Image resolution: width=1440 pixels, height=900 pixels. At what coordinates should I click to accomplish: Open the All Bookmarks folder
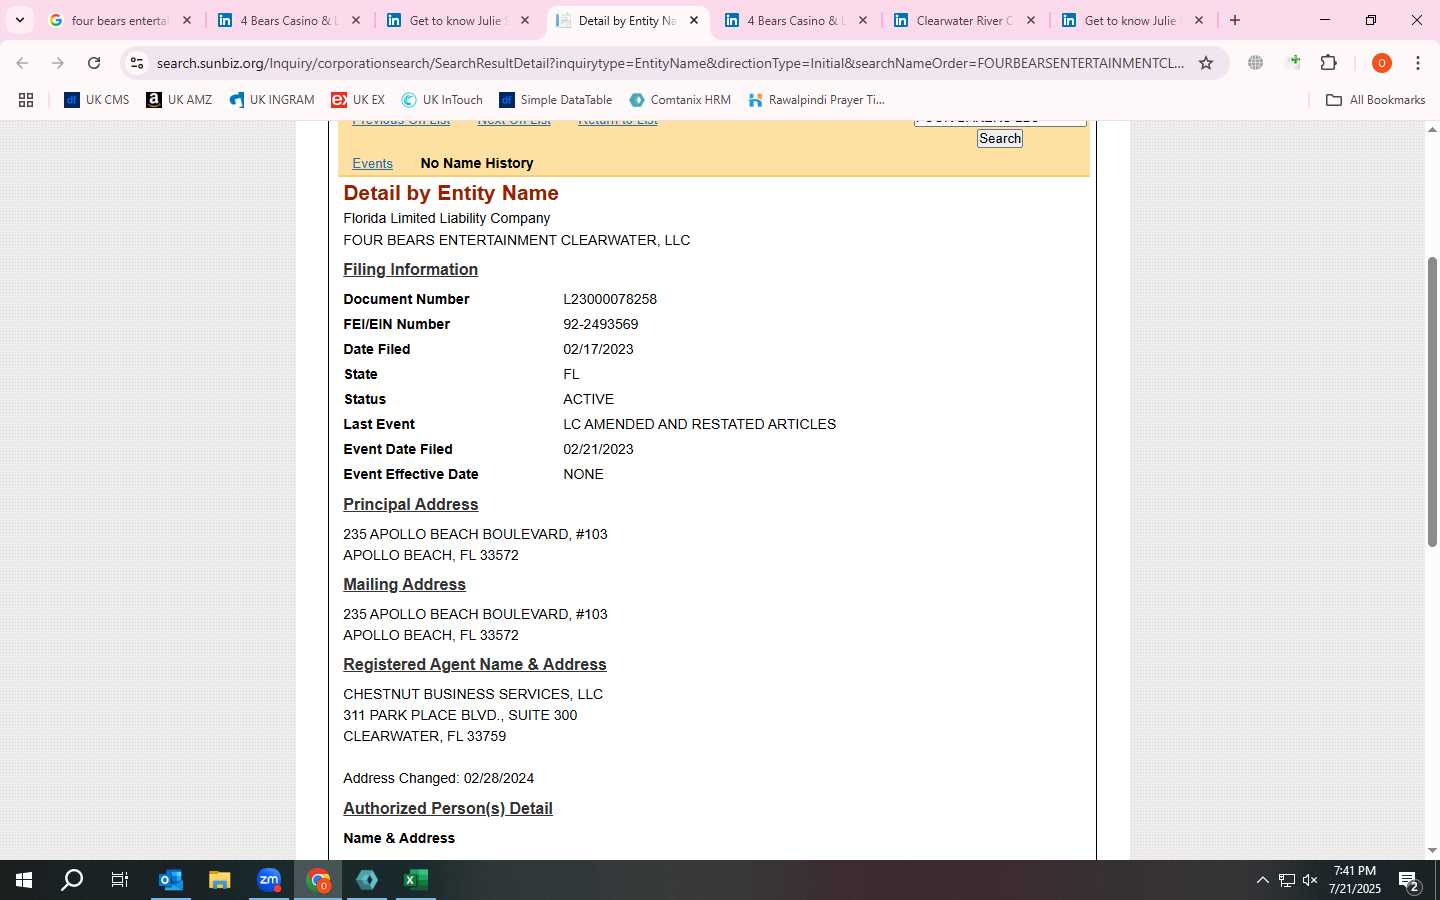pyautogui.click(x=1375, y=100)
